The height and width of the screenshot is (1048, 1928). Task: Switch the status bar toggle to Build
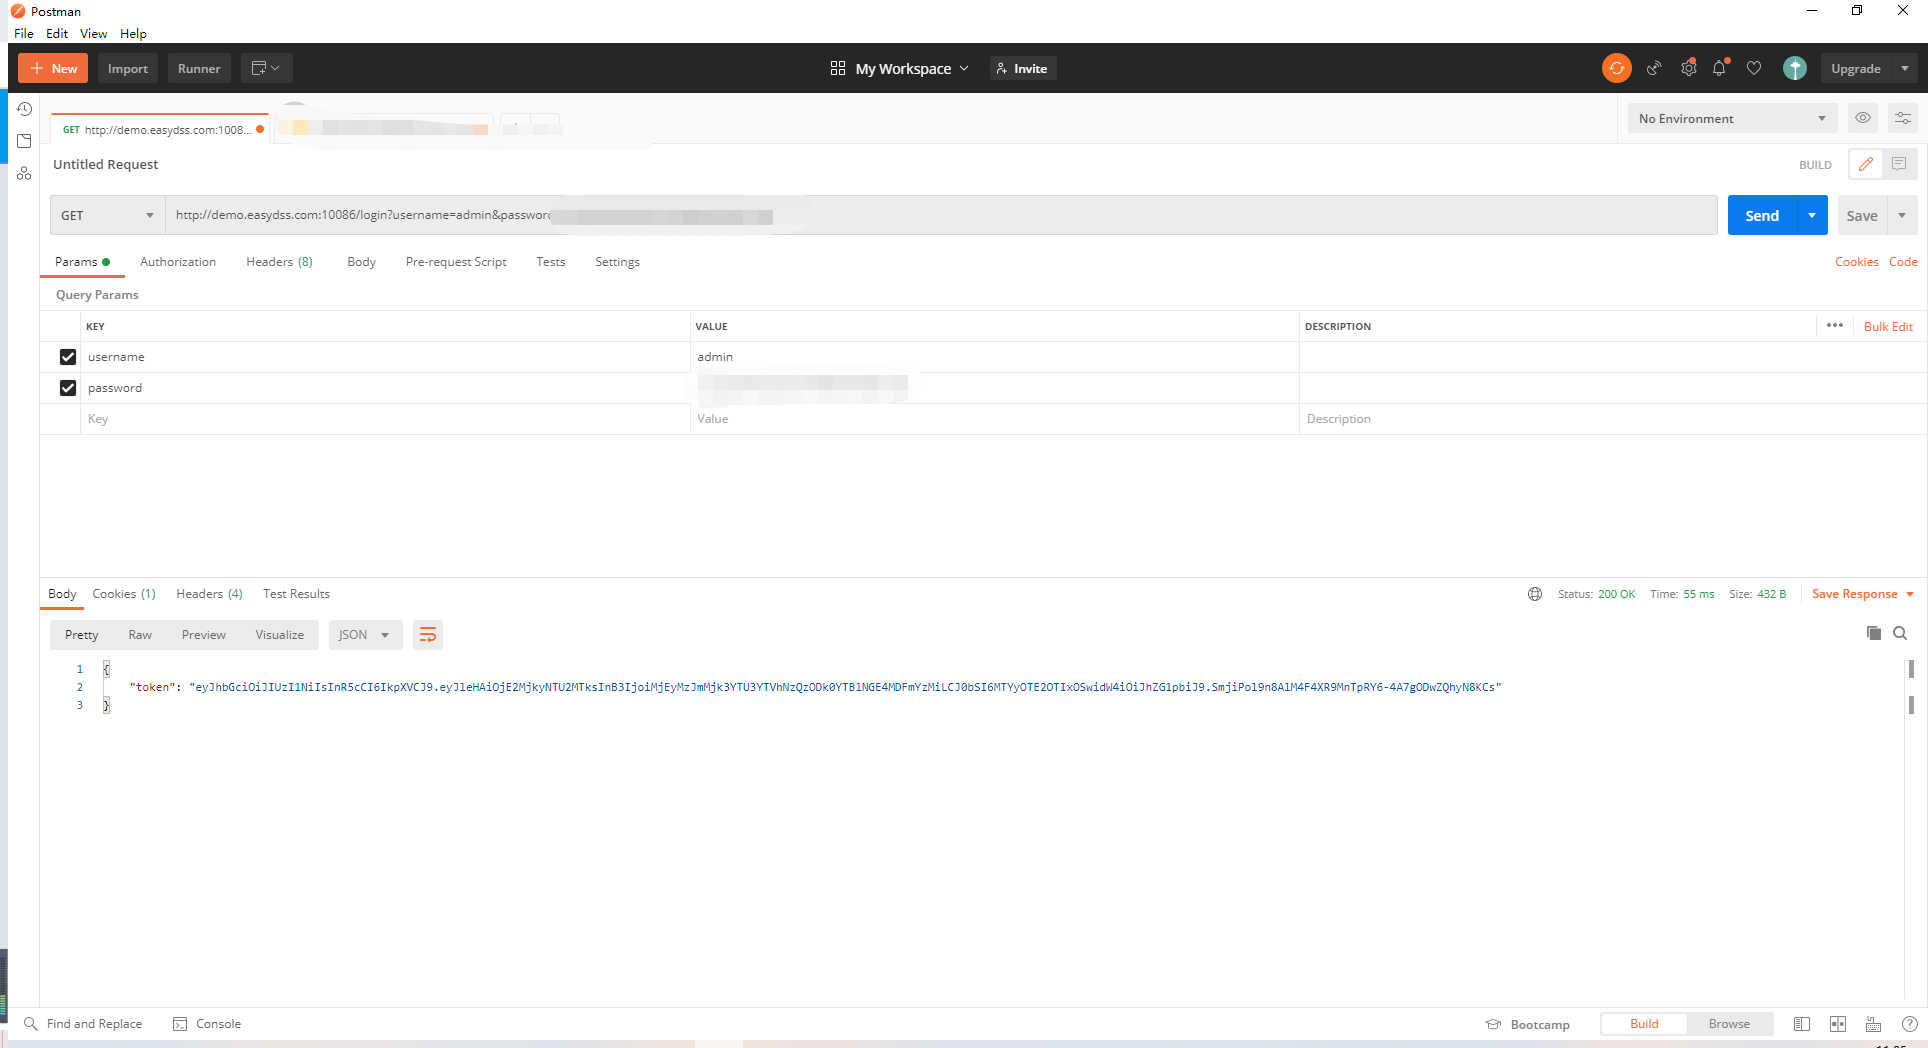pos(1644,1024)
